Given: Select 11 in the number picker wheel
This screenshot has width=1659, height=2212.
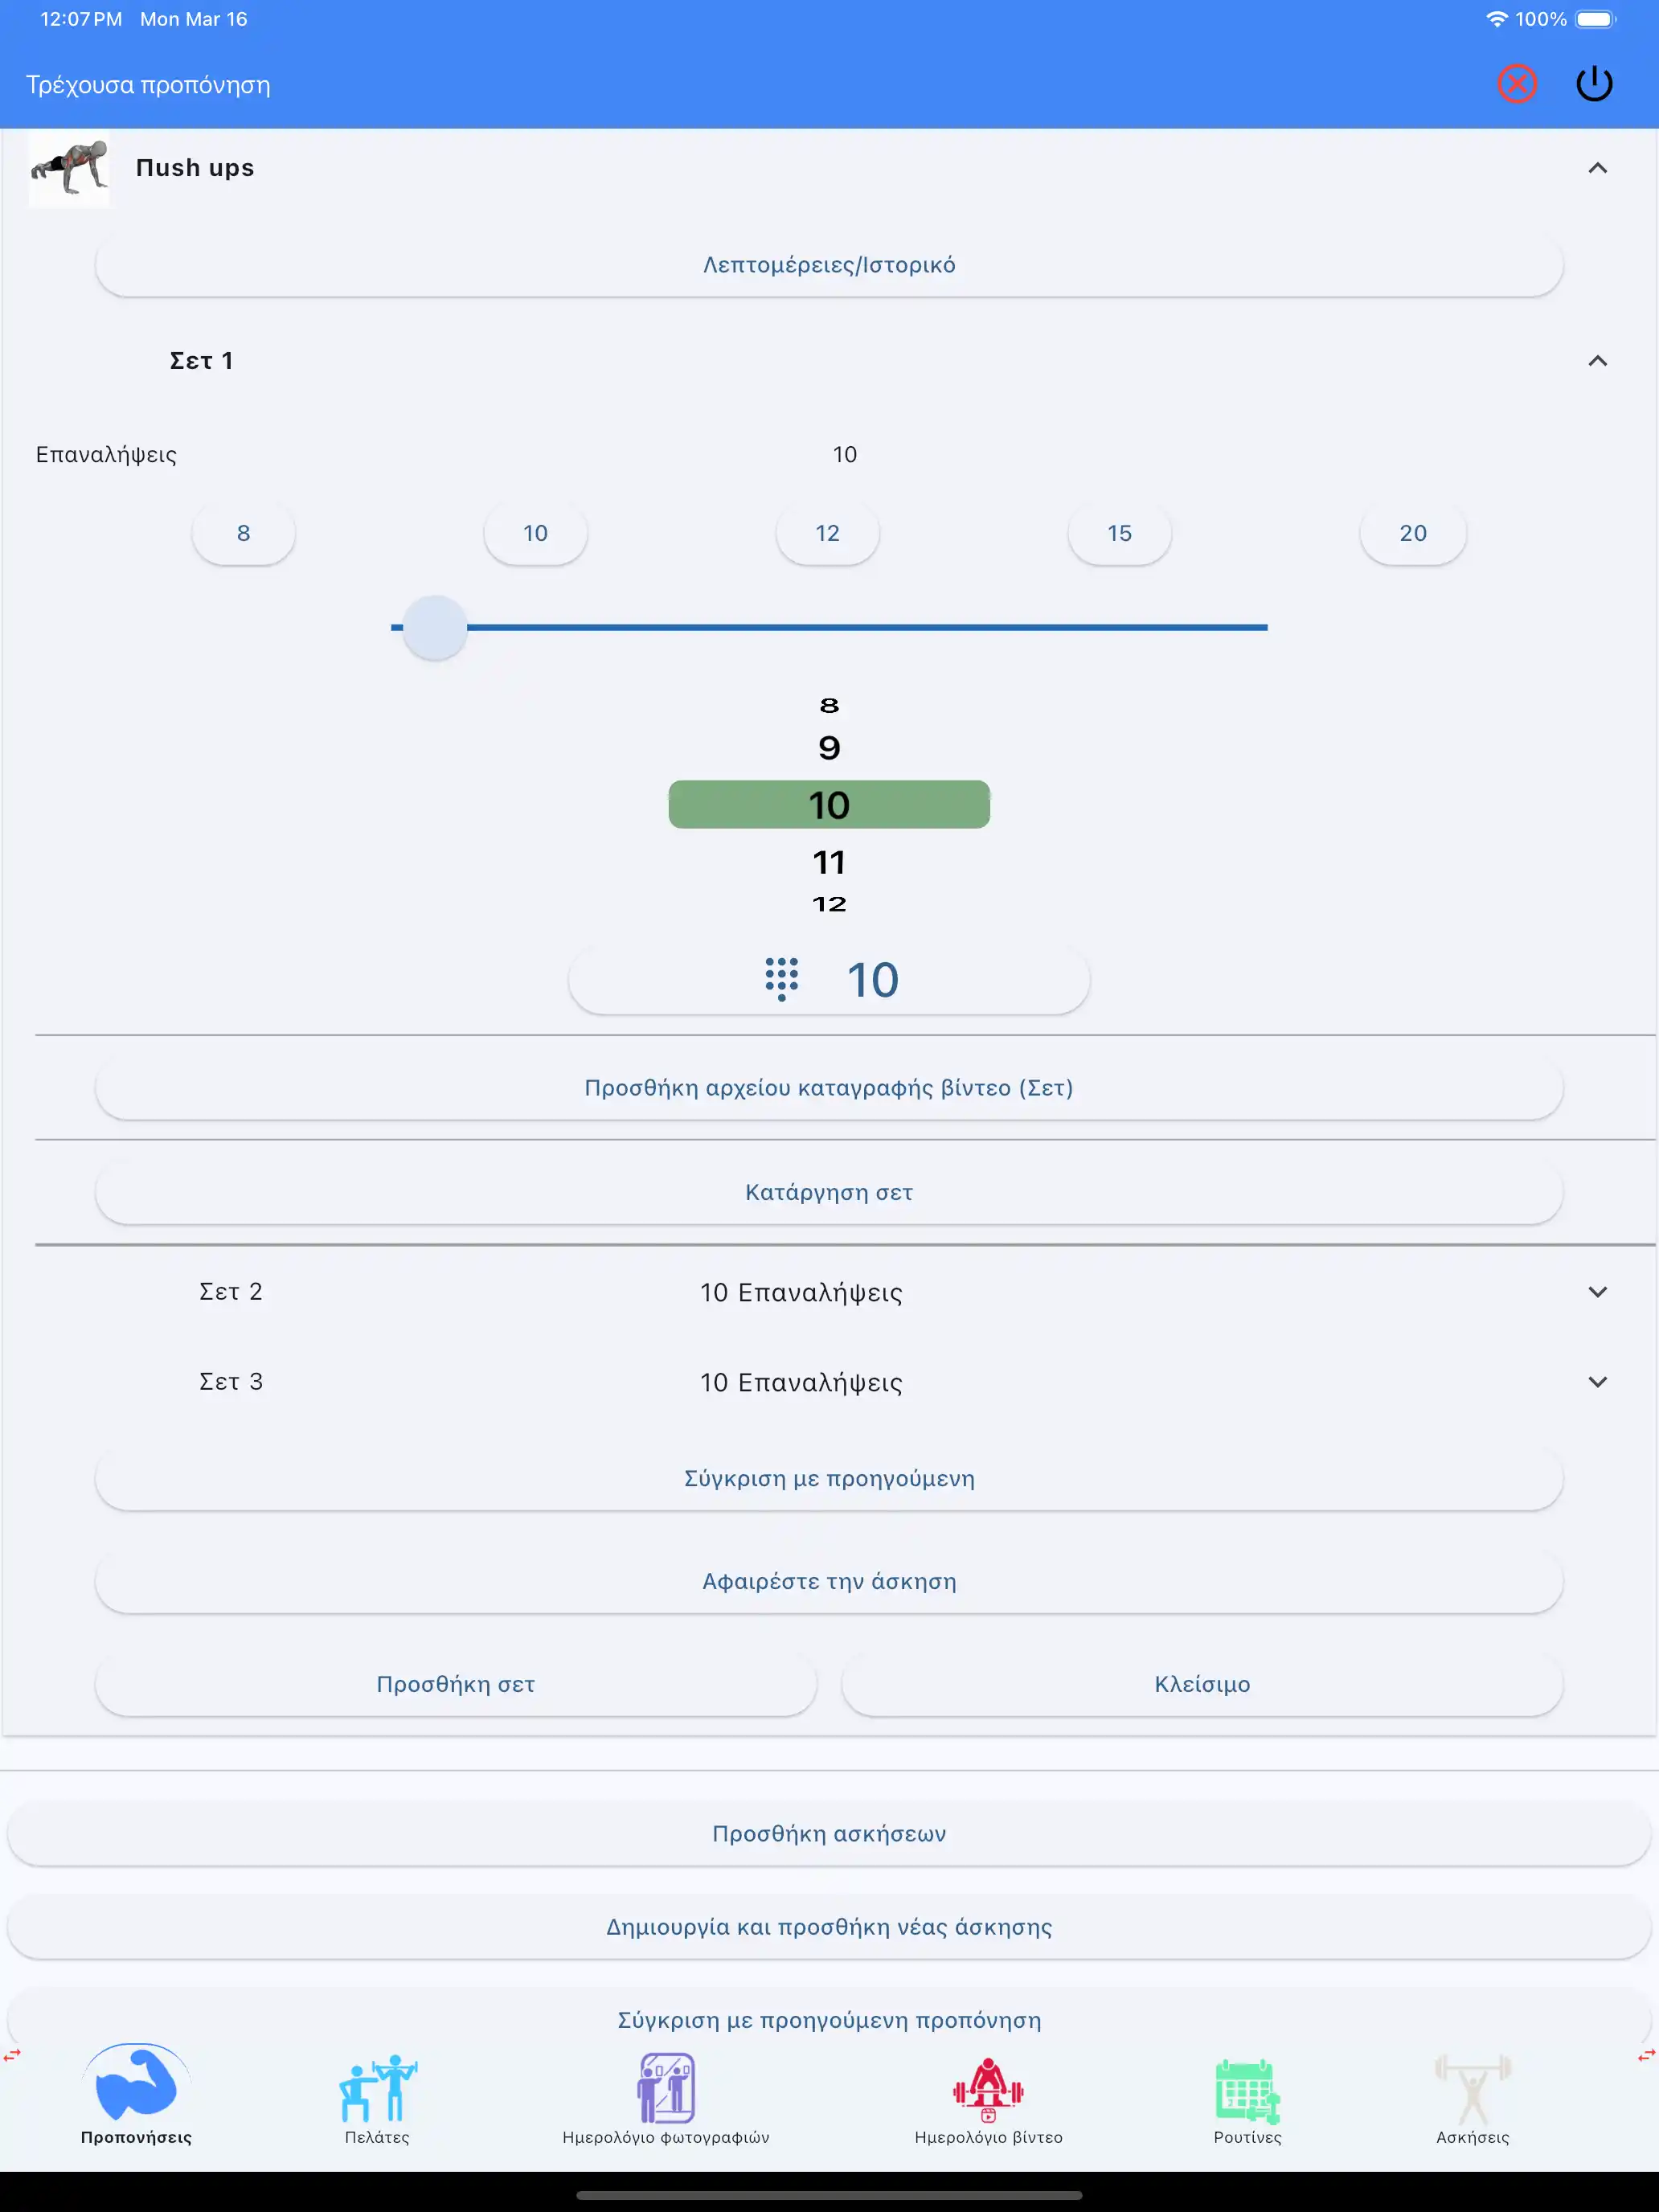Looking at the screenshot, I should pyautogui.click(x=829, y=862).
